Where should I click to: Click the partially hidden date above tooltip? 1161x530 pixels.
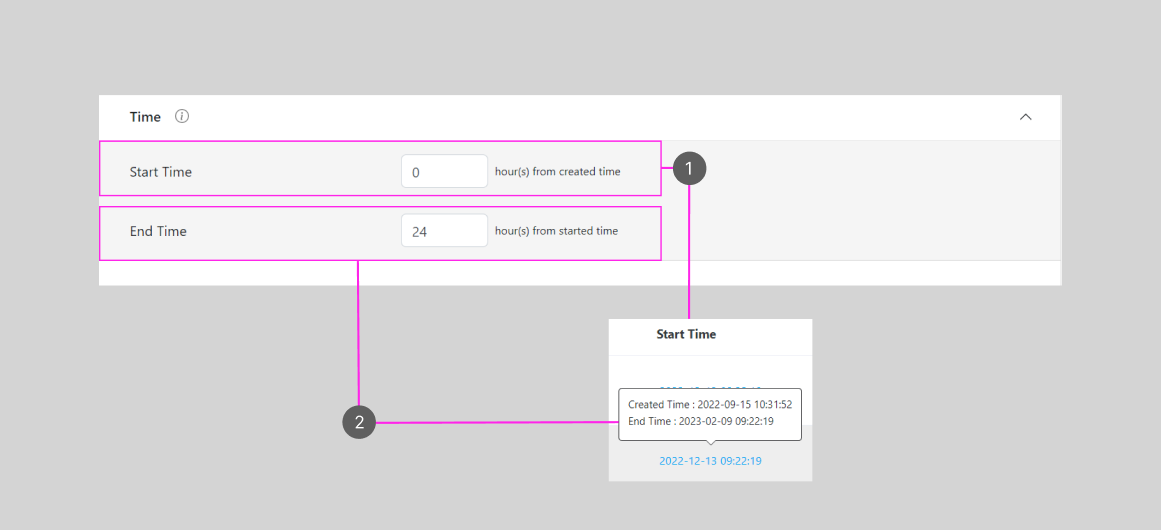click(710, 385)
